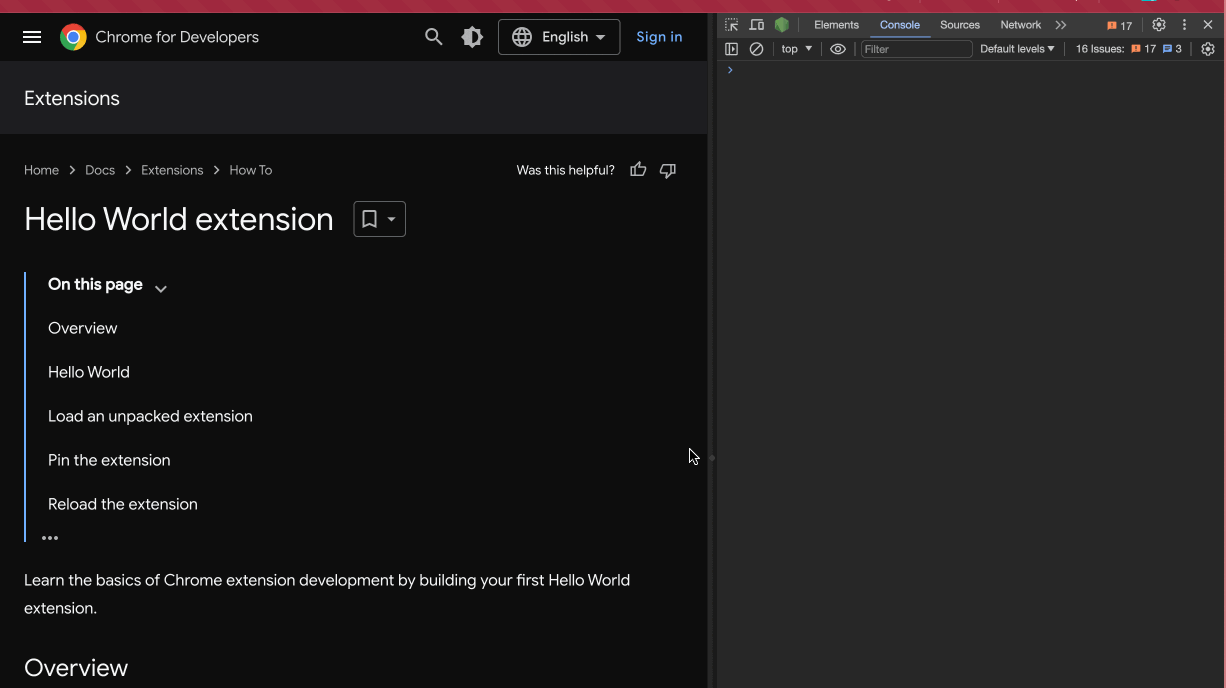Toggle dark mode on the documentation site
The width and height of the screenshot is (1226, 688).
[471, 36]
